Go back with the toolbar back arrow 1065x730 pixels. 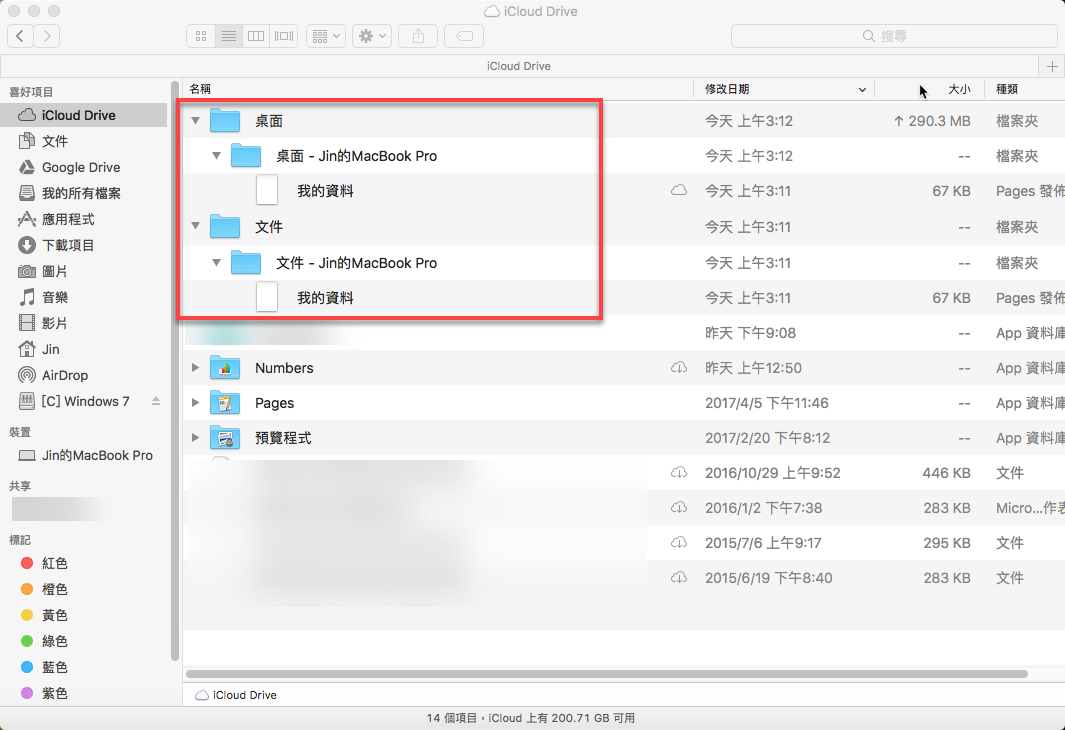pyautogui.click(x=20, y=36)
